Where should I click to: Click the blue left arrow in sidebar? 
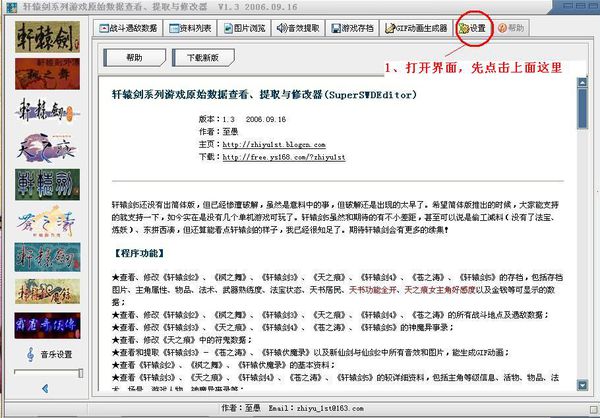(x=45, y=389)
